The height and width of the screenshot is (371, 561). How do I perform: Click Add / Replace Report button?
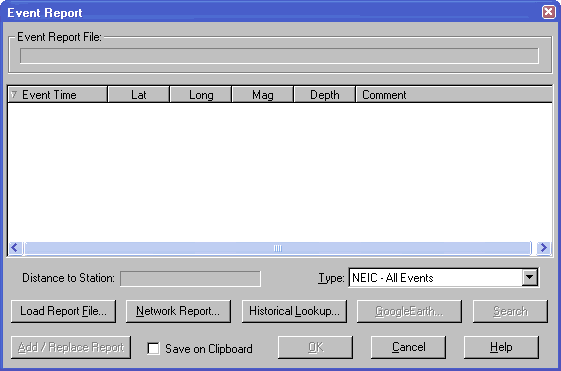71,347
